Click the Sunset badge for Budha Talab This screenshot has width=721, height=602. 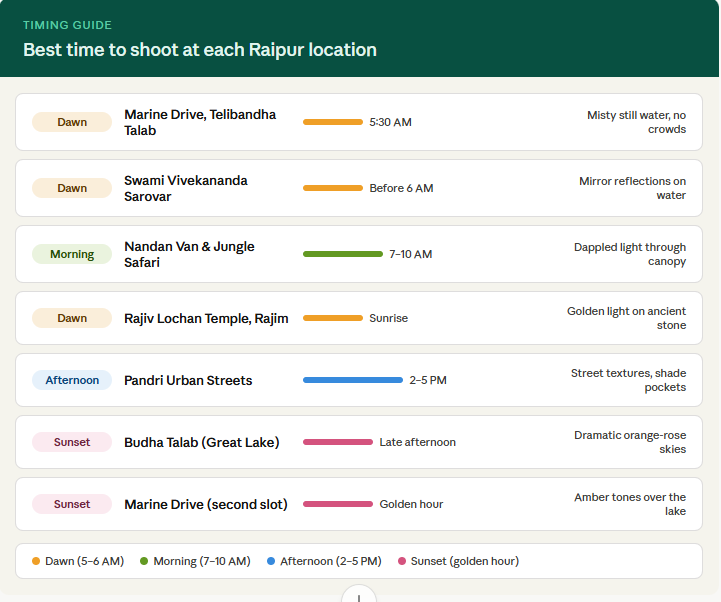point(72,442)
